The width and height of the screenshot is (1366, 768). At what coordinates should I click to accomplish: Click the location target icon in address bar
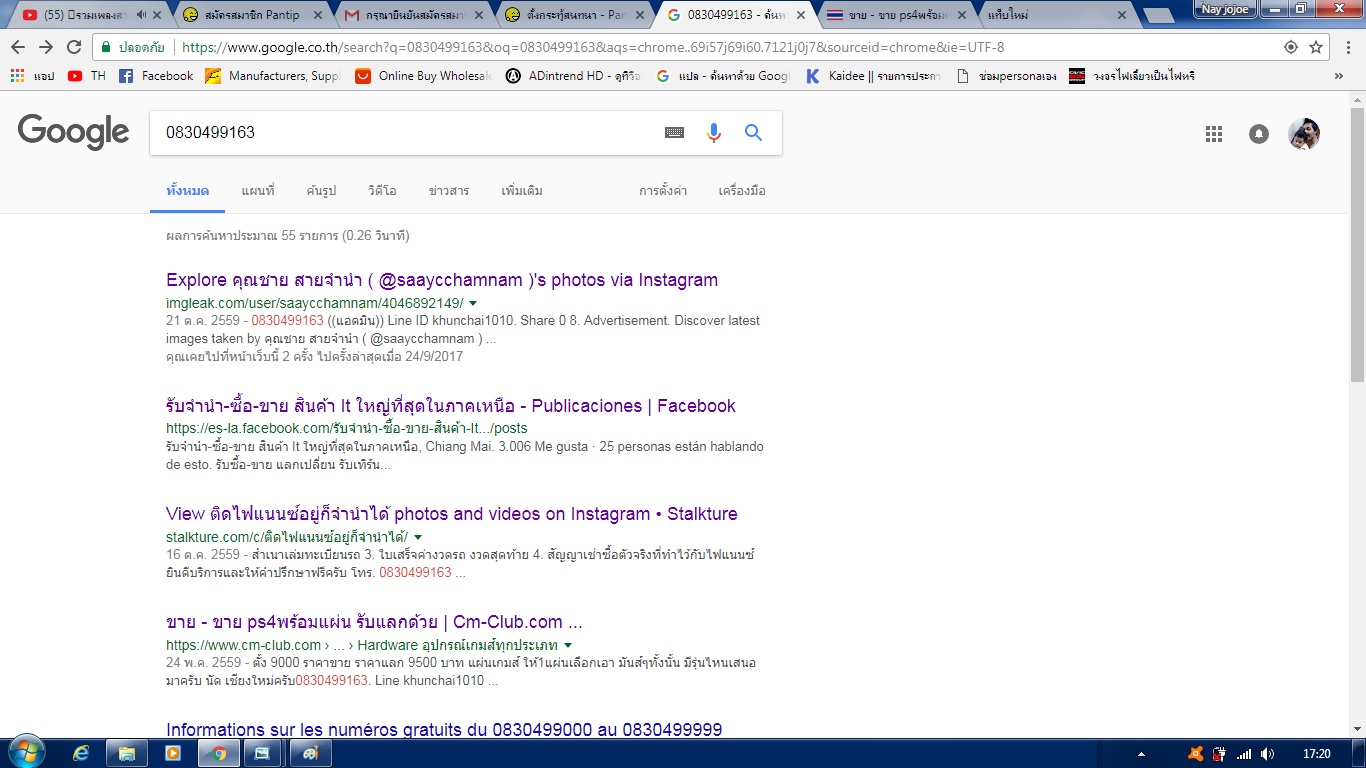point(1291,47)
